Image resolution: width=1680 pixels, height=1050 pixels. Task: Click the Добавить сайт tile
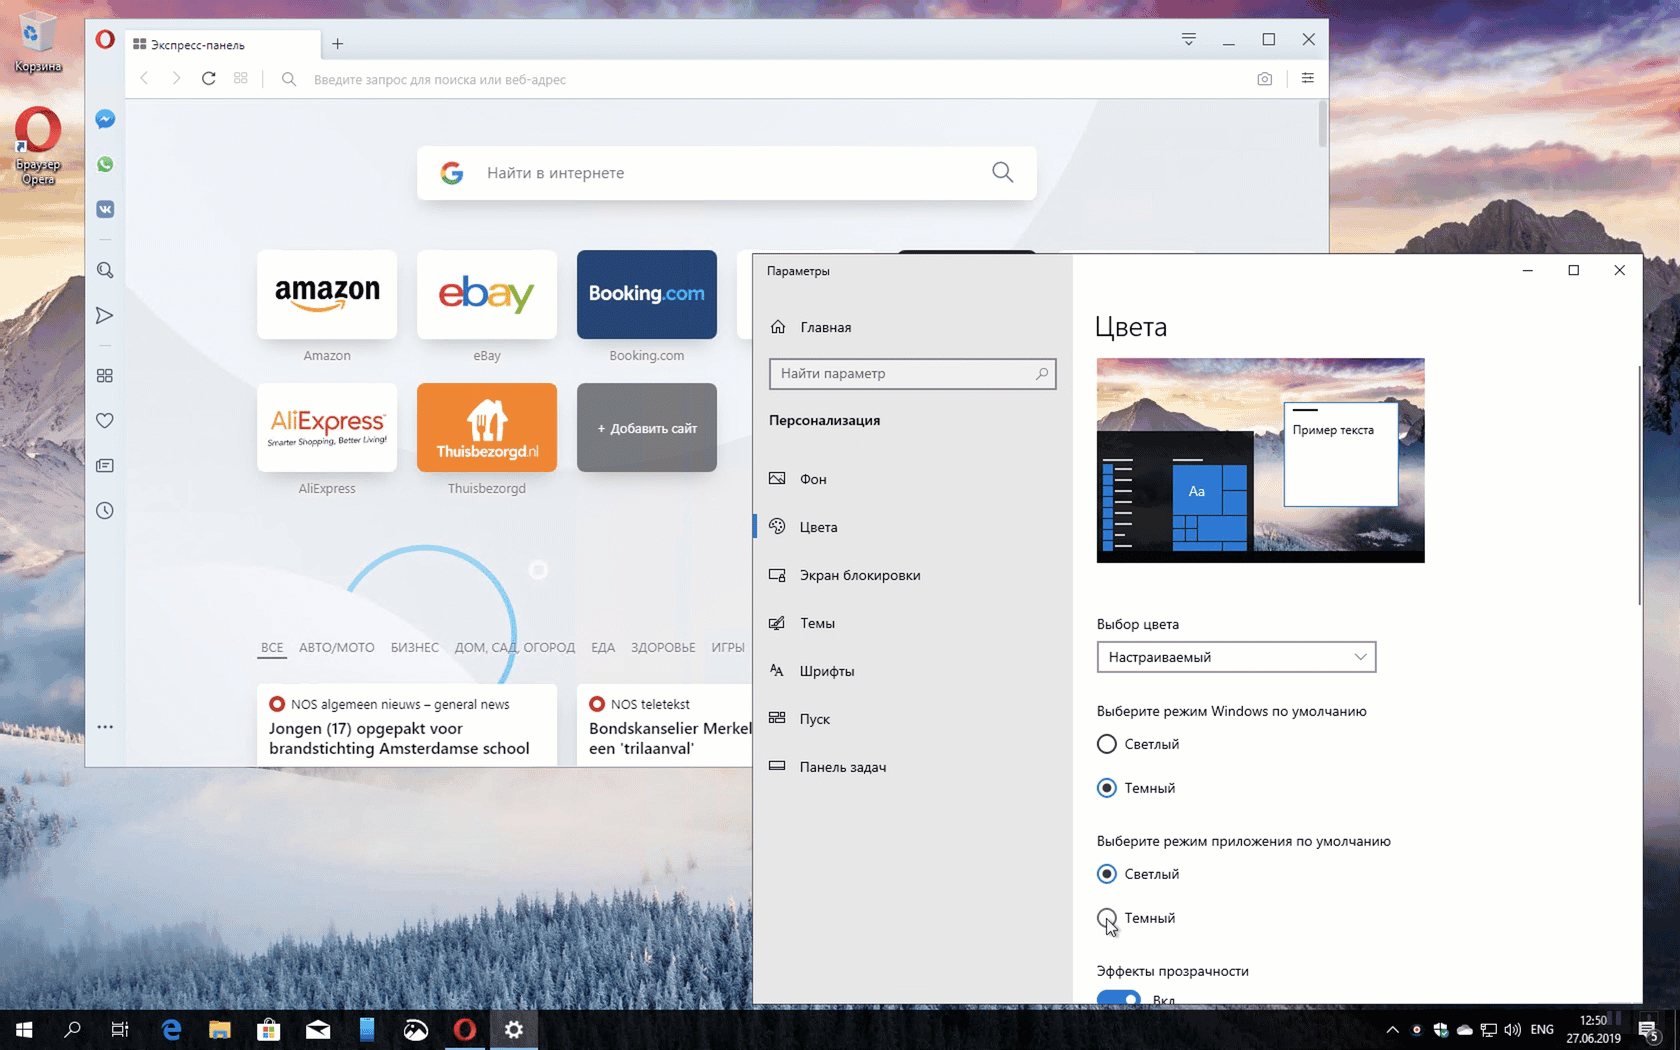coord(646,427)
